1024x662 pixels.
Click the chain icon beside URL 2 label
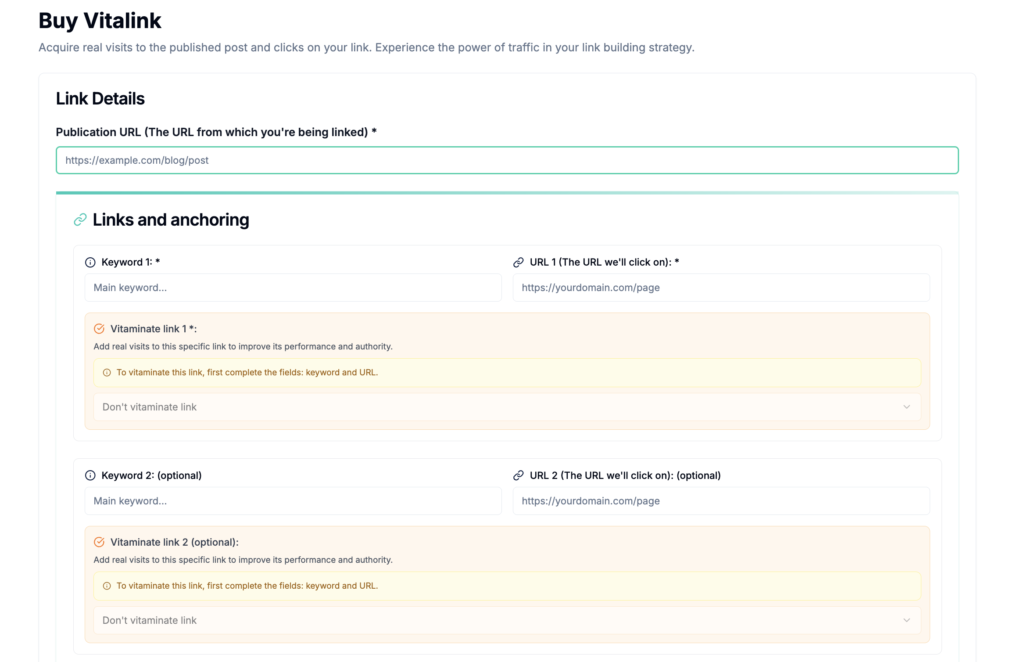[x=518, y=475]
